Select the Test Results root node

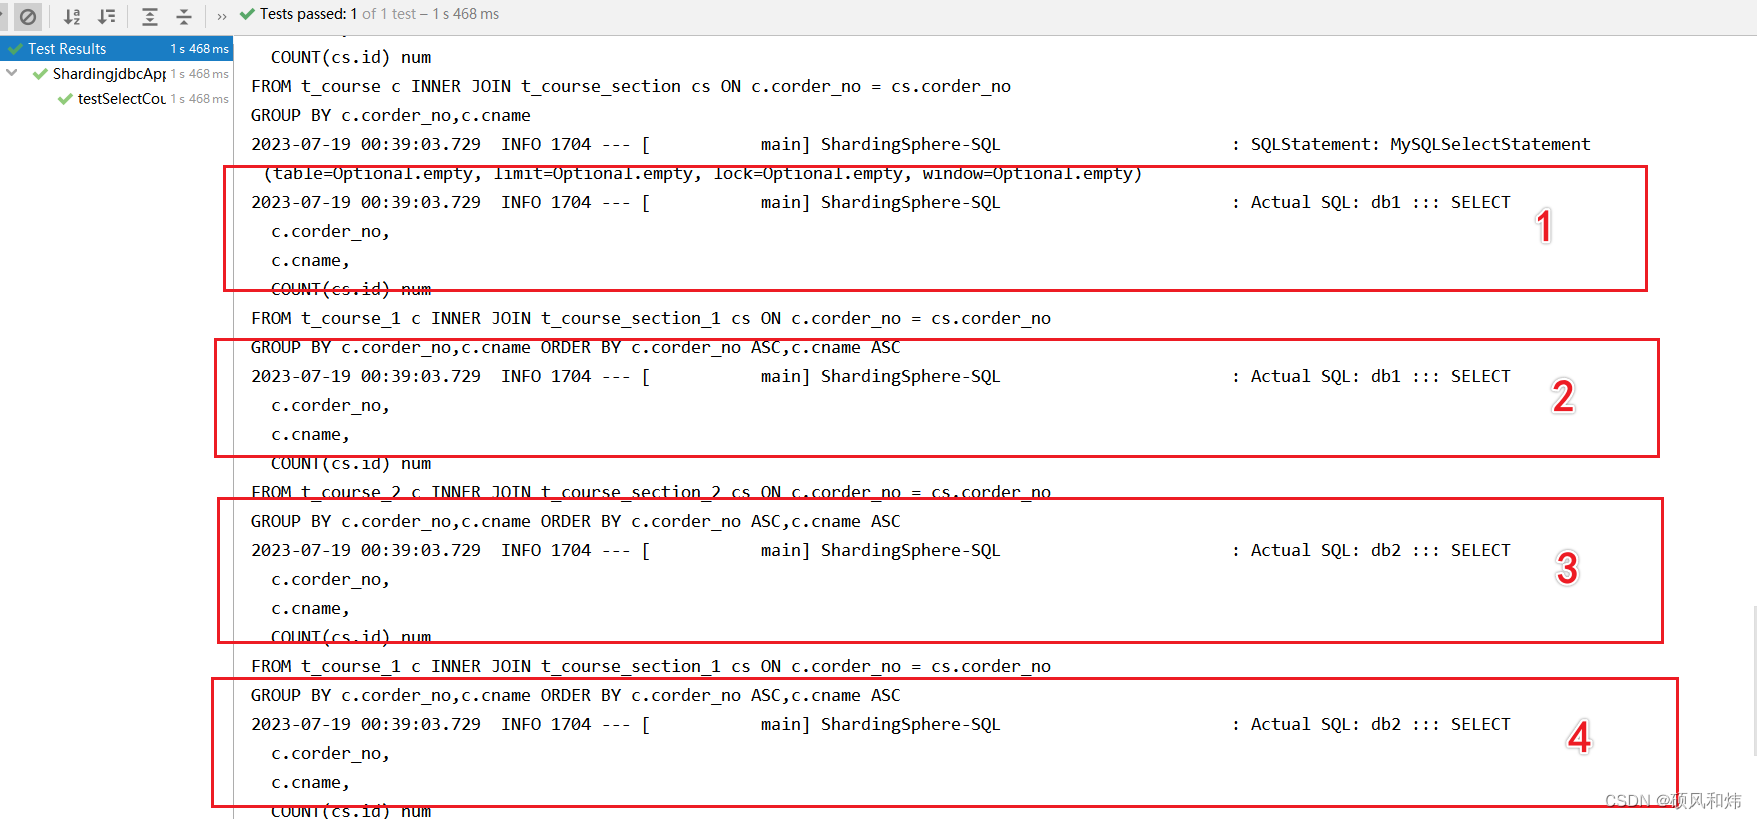pos(117,48)
